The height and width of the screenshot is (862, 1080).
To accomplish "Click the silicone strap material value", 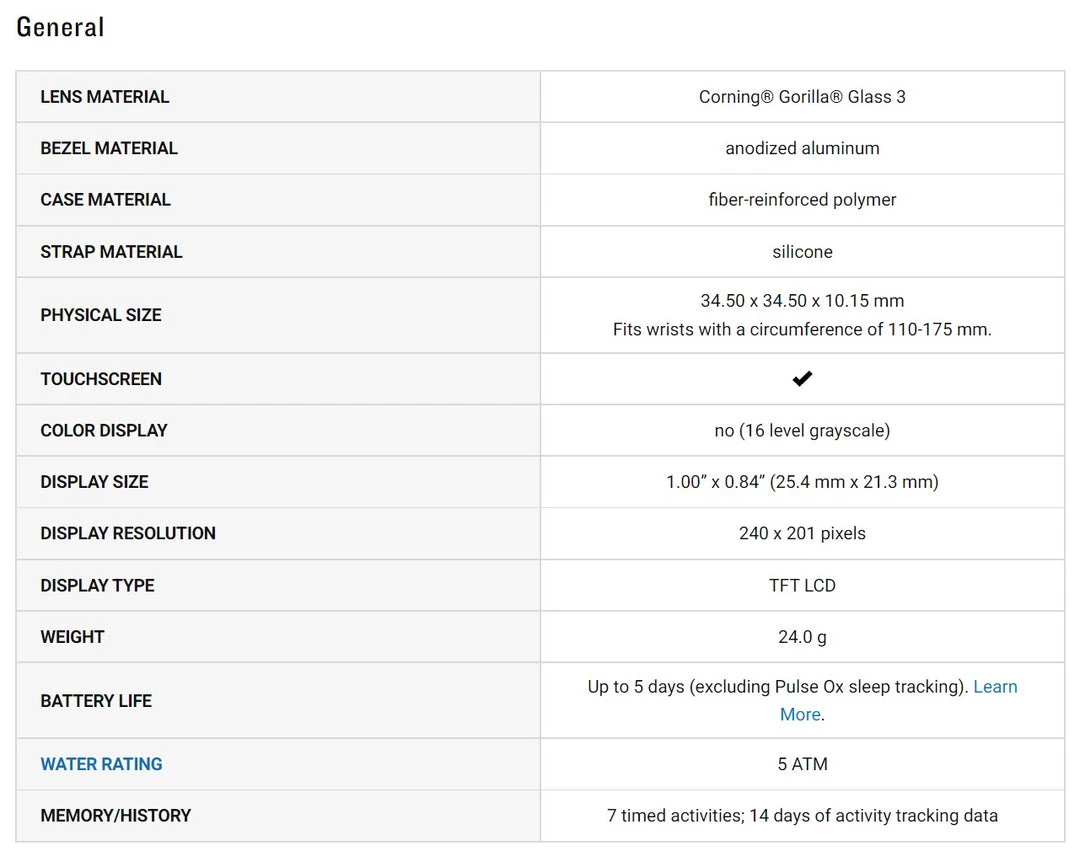I will pyautogui.click(x=802, y=252).
